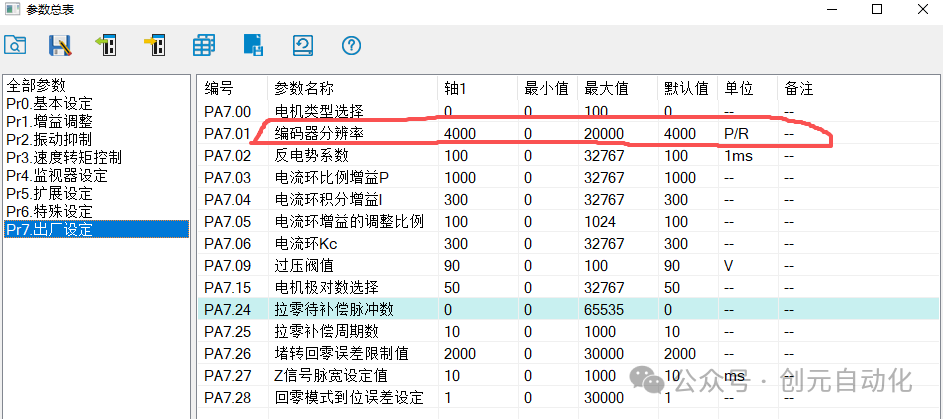Select 堵转回零误差限制值 parameter
The height and width of the screenshot is (419, 943).
coord(342,353)
